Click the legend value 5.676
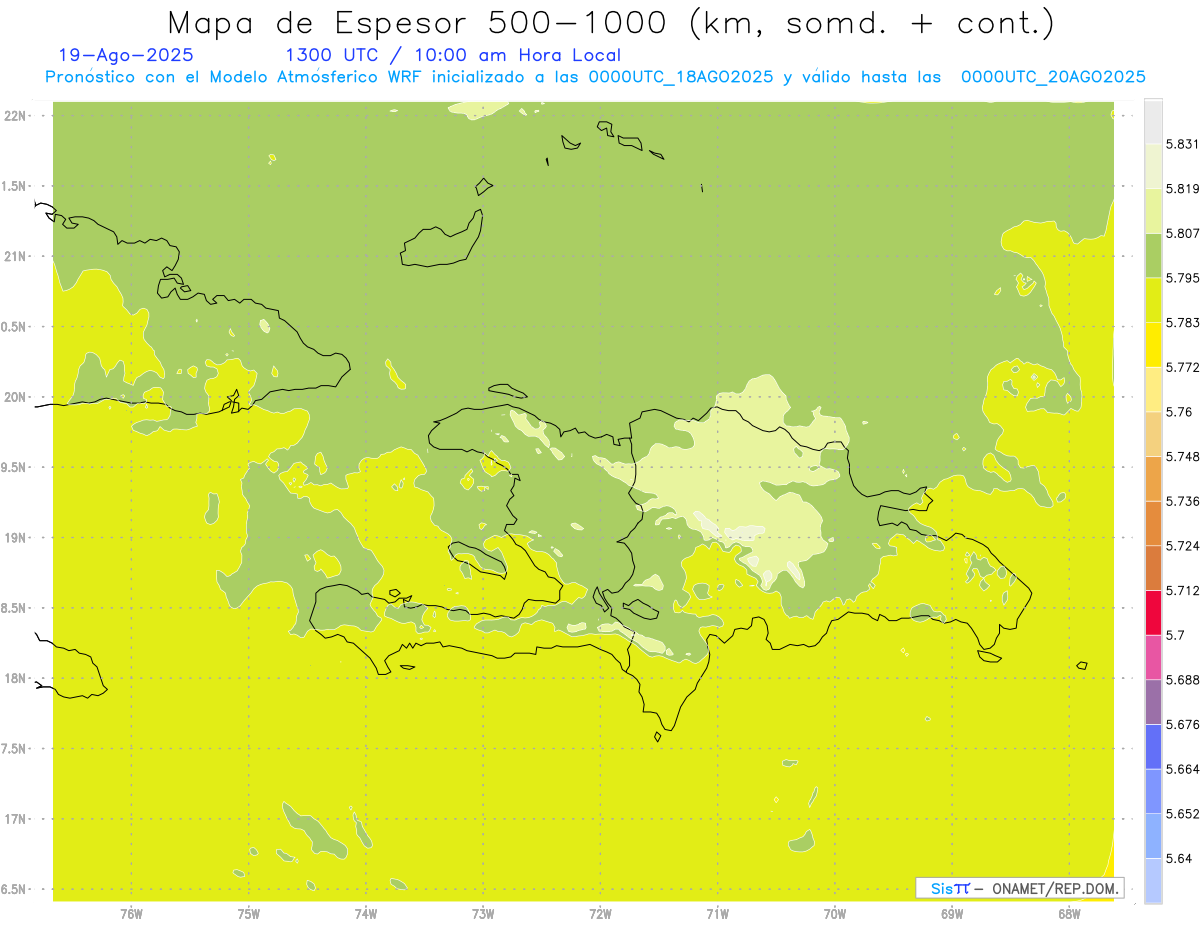The width and height of the screenshot is (1200, 927). 1182,725
